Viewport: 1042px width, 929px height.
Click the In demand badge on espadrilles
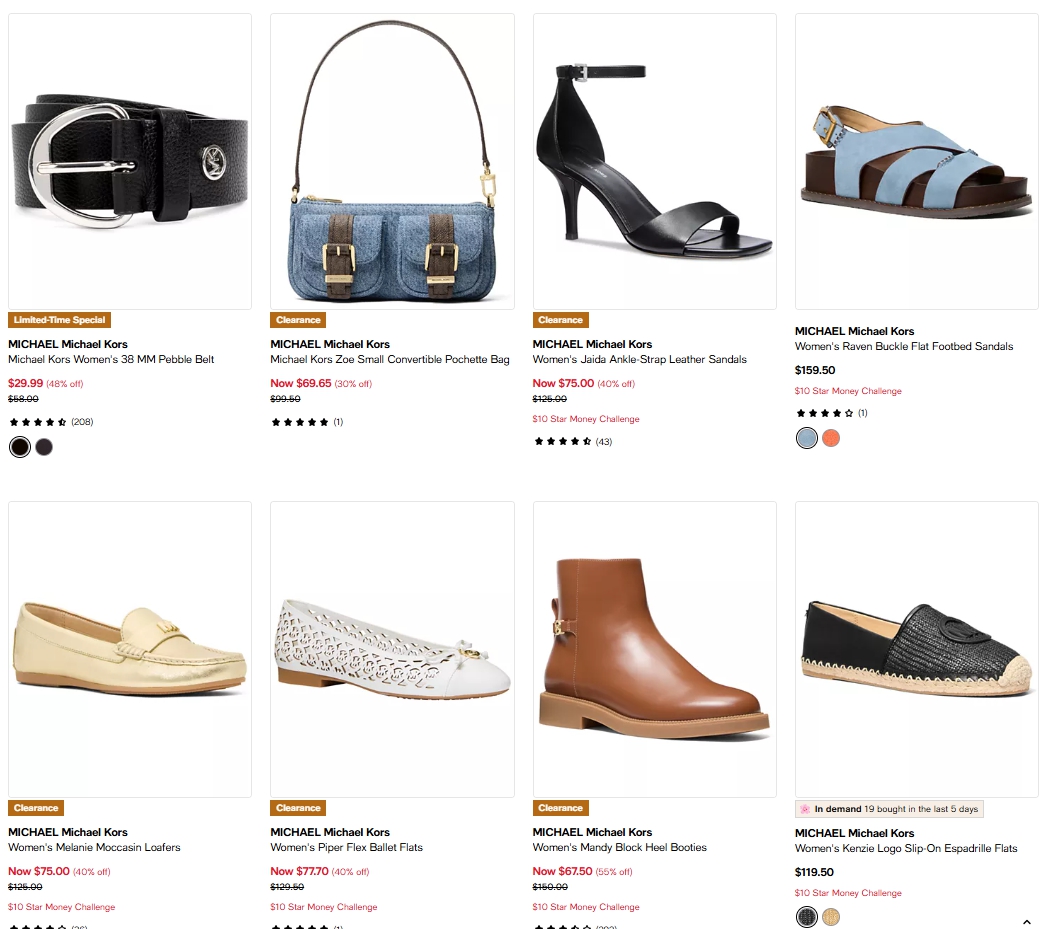click(889, 809)
